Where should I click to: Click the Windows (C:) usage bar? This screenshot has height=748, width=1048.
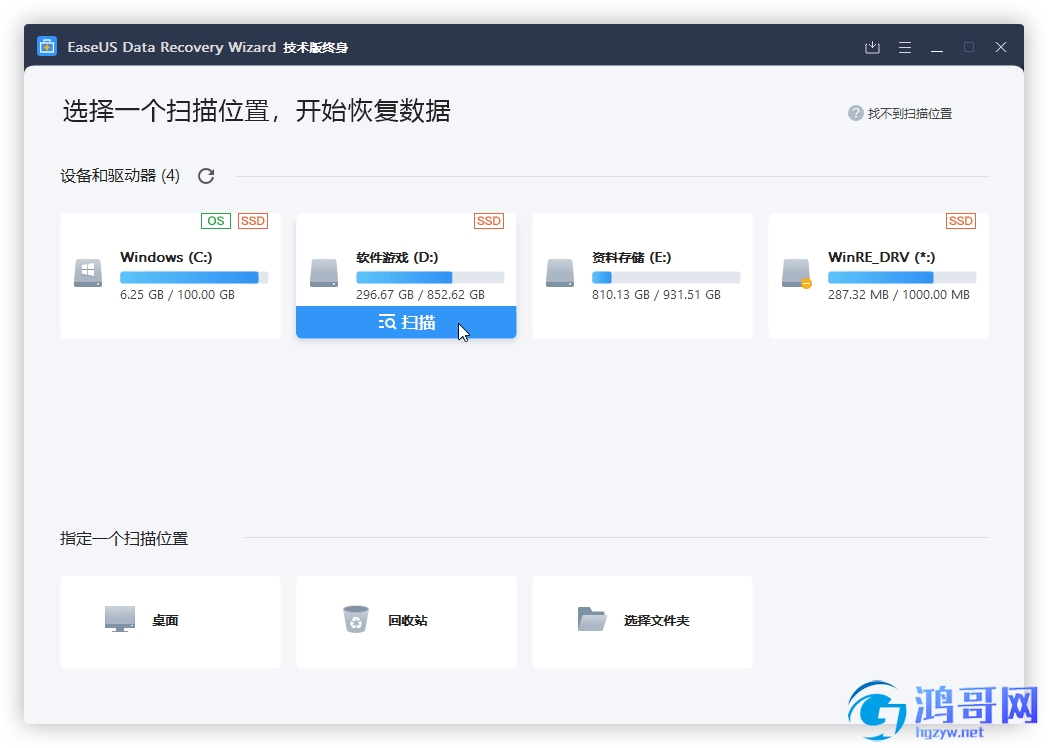(194, 277)
